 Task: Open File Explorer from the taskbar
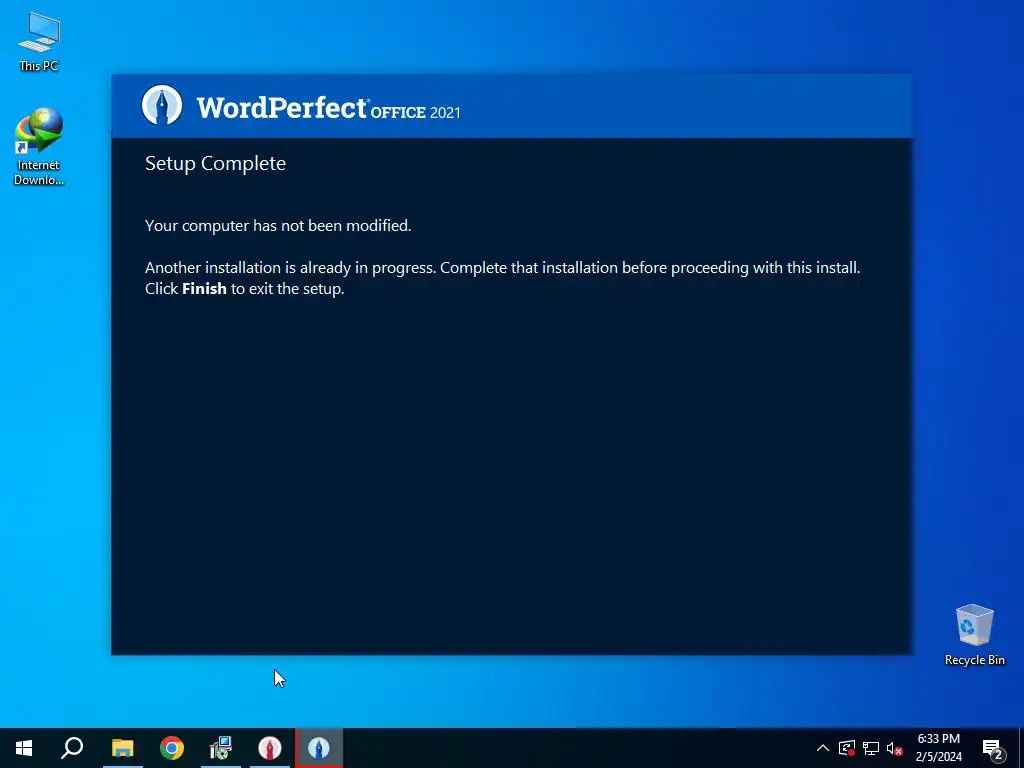[123, 748]
